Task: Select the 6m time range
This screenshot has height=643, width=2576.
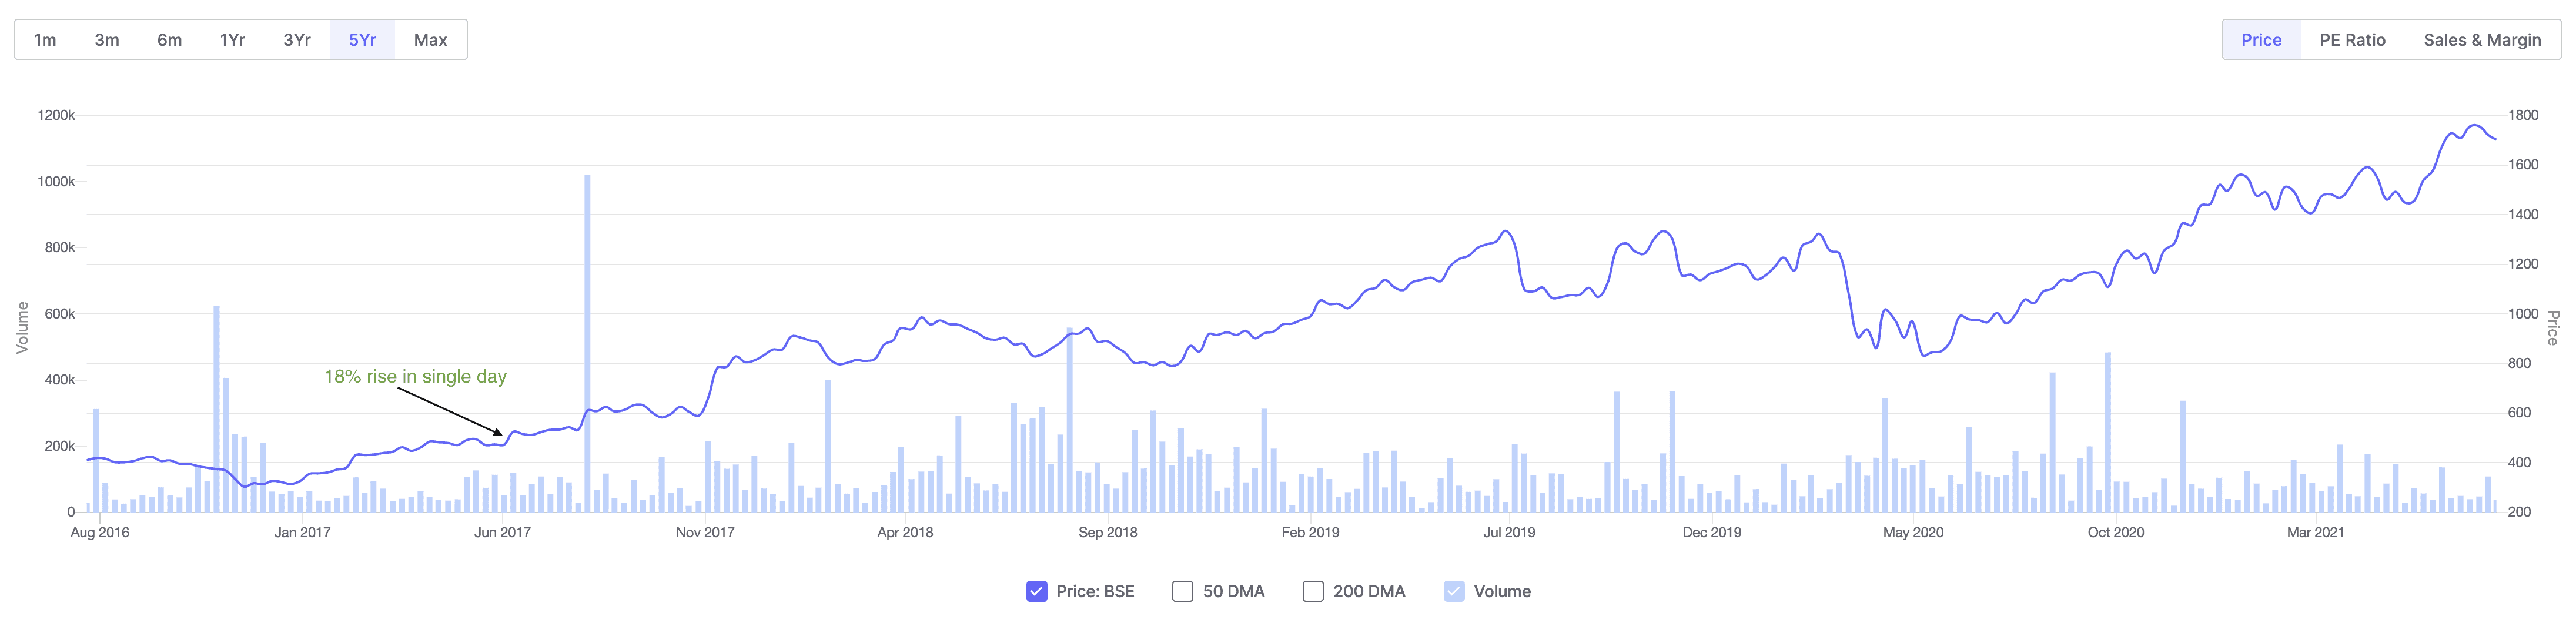Action: click(x=170, y=39)
